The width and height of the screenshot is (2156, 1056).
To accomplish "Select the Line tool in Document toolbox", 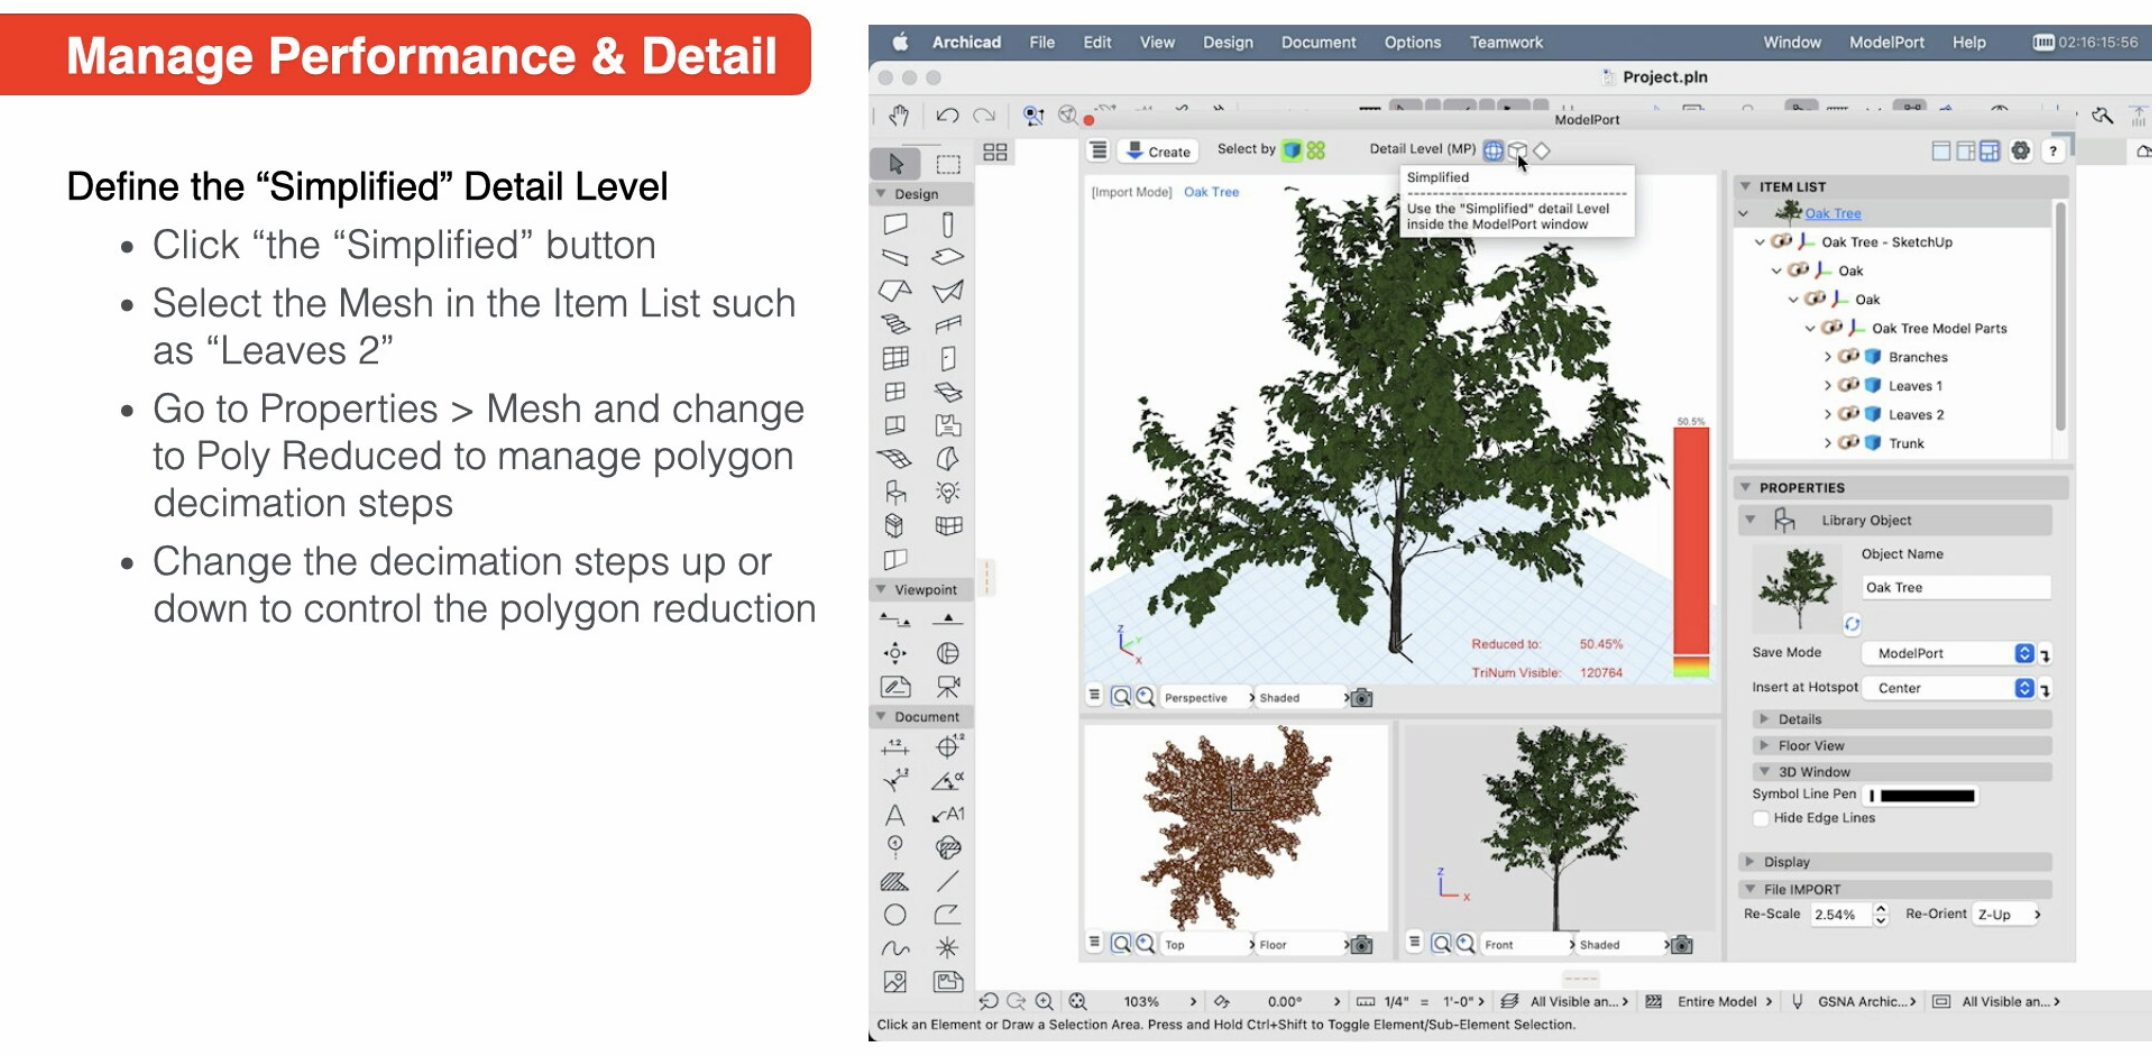I will tap(948, 882).
